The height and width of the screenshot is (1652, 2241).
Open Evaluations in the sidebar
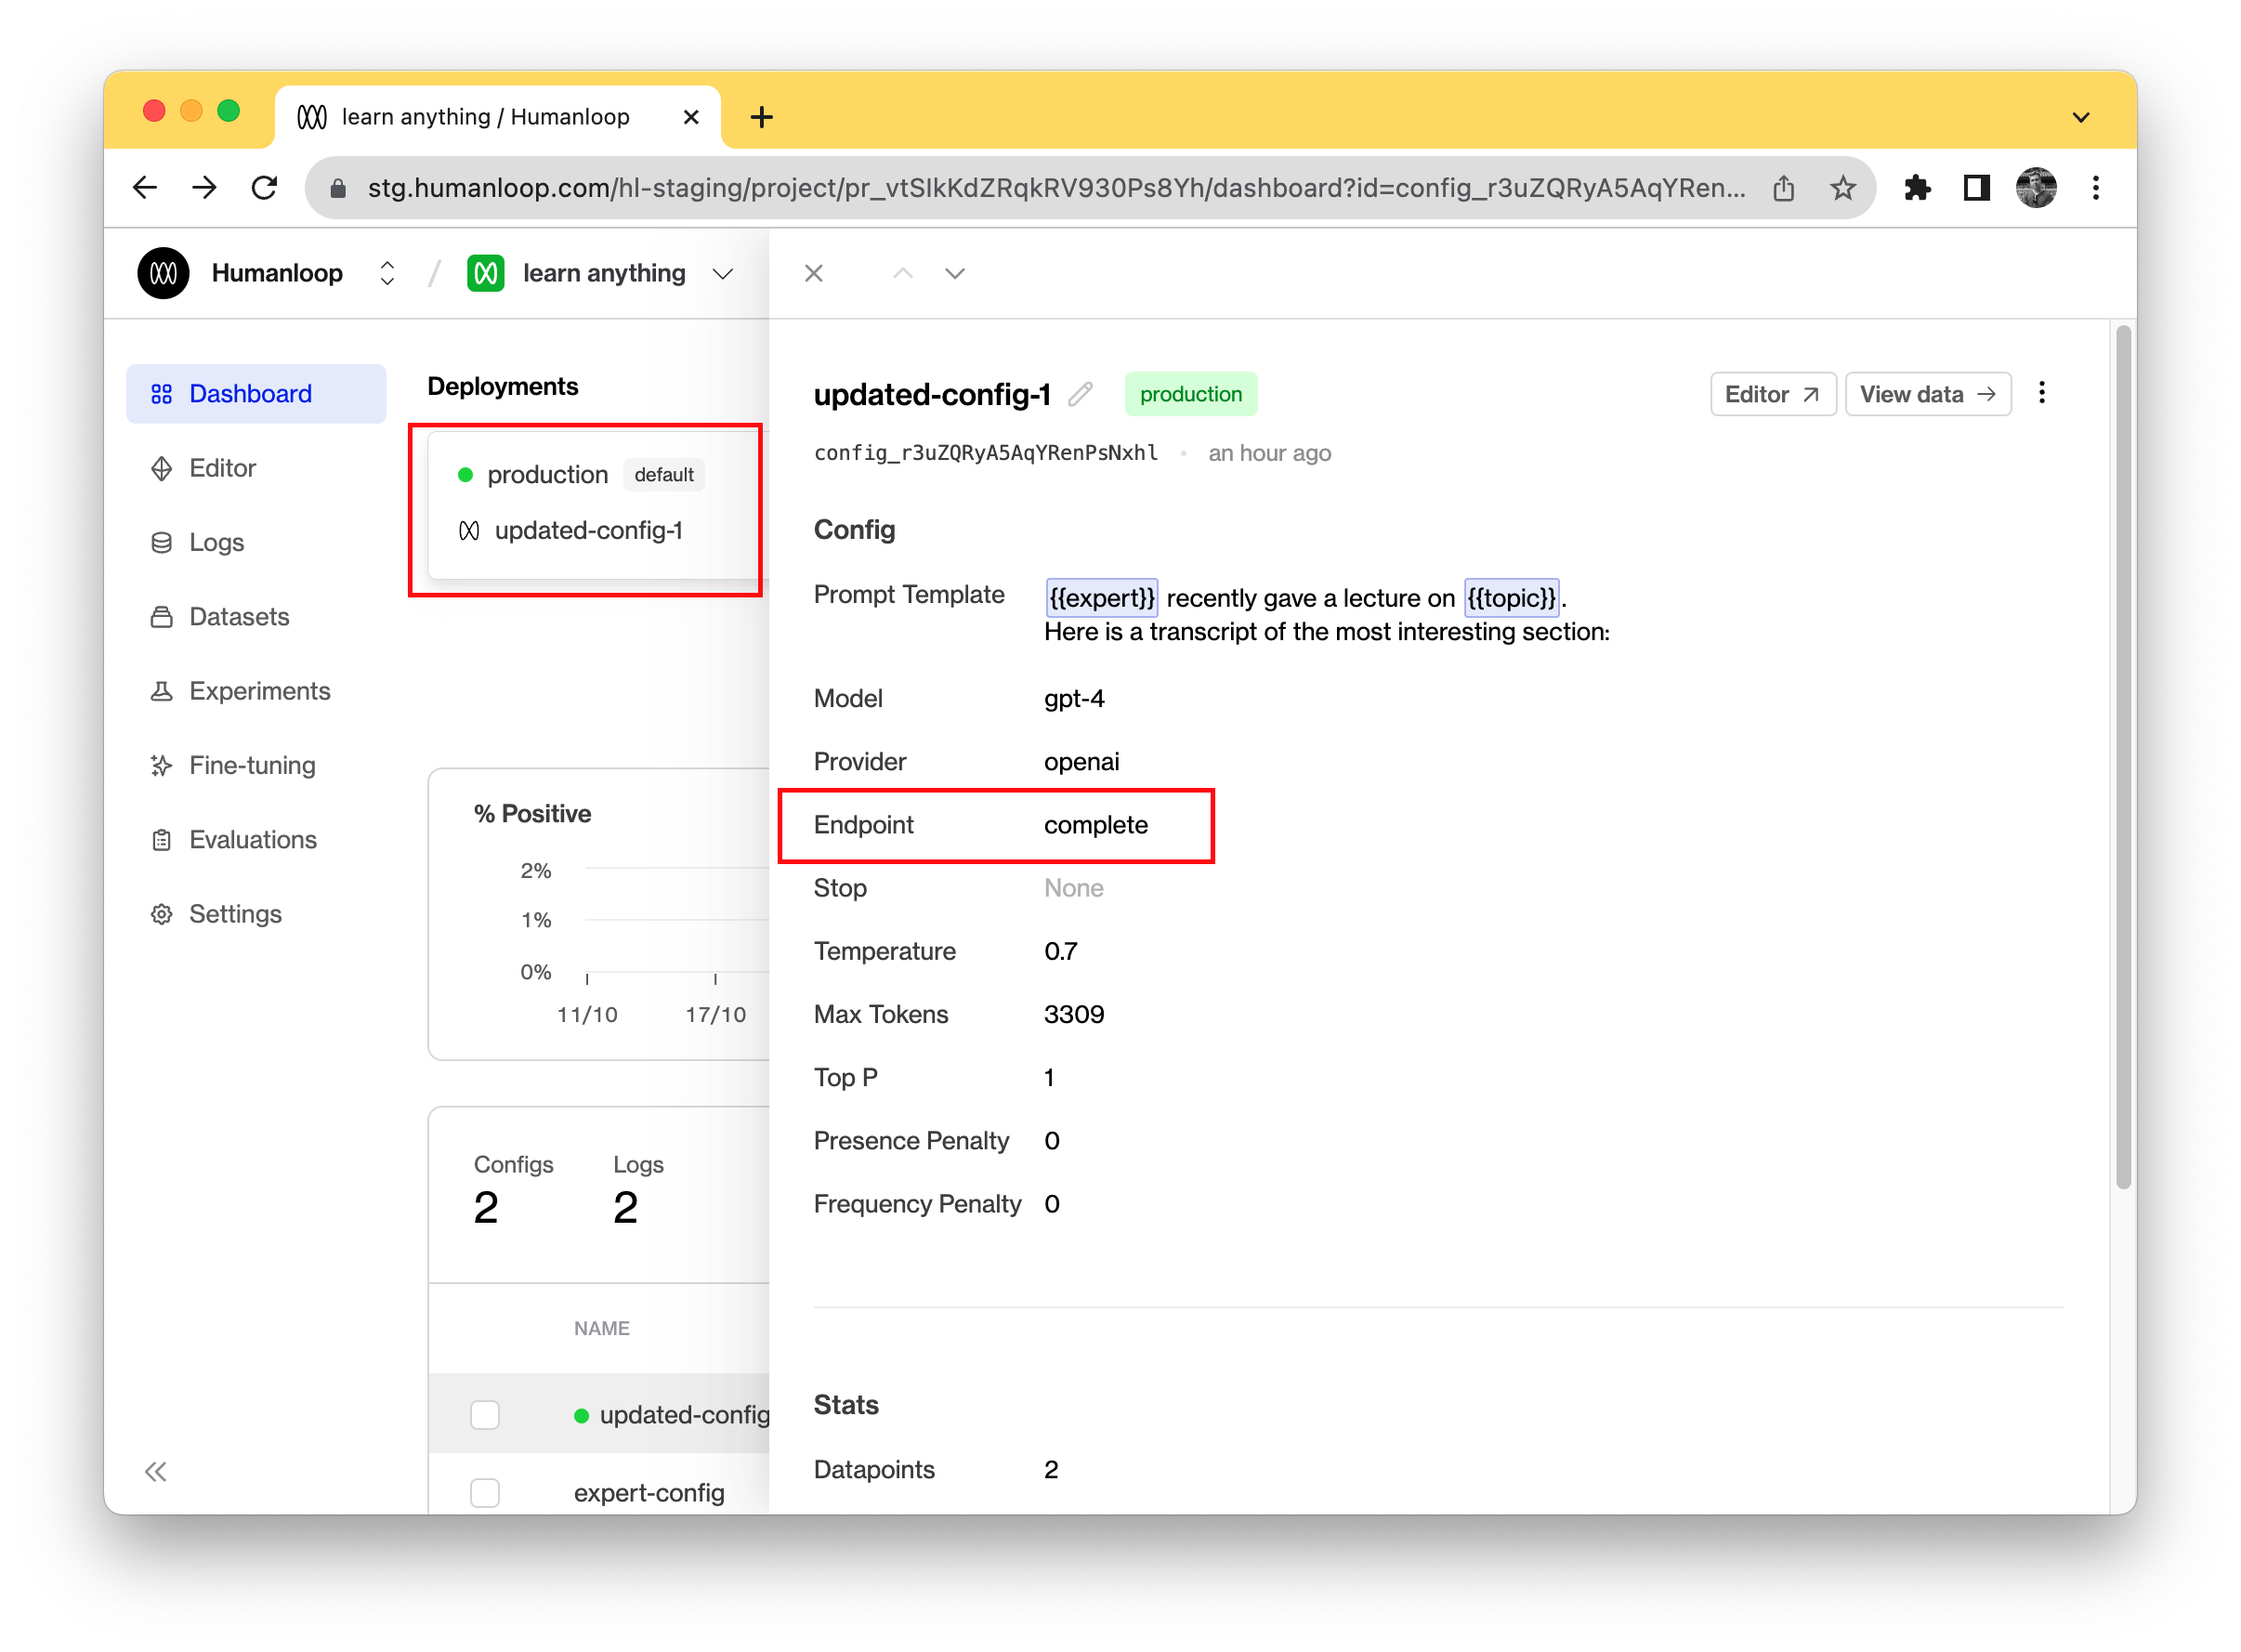pyautogui.click(x=252, y=839)
